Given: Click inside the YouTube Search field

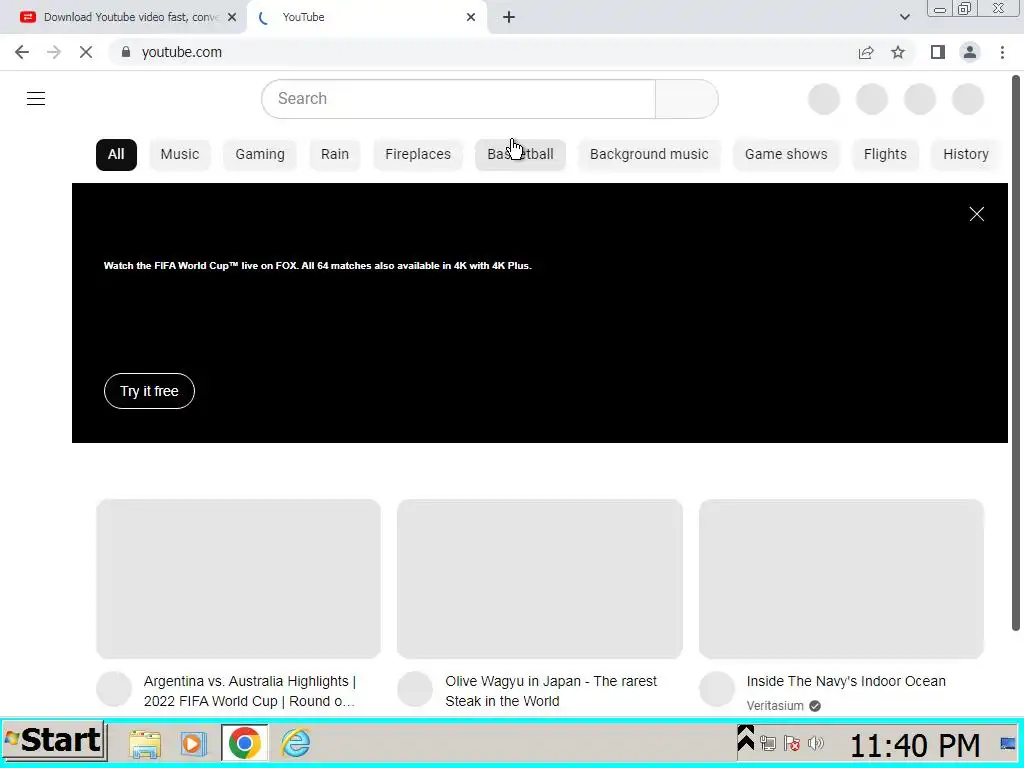Looking at the screenshot, I should pos(458,99).
